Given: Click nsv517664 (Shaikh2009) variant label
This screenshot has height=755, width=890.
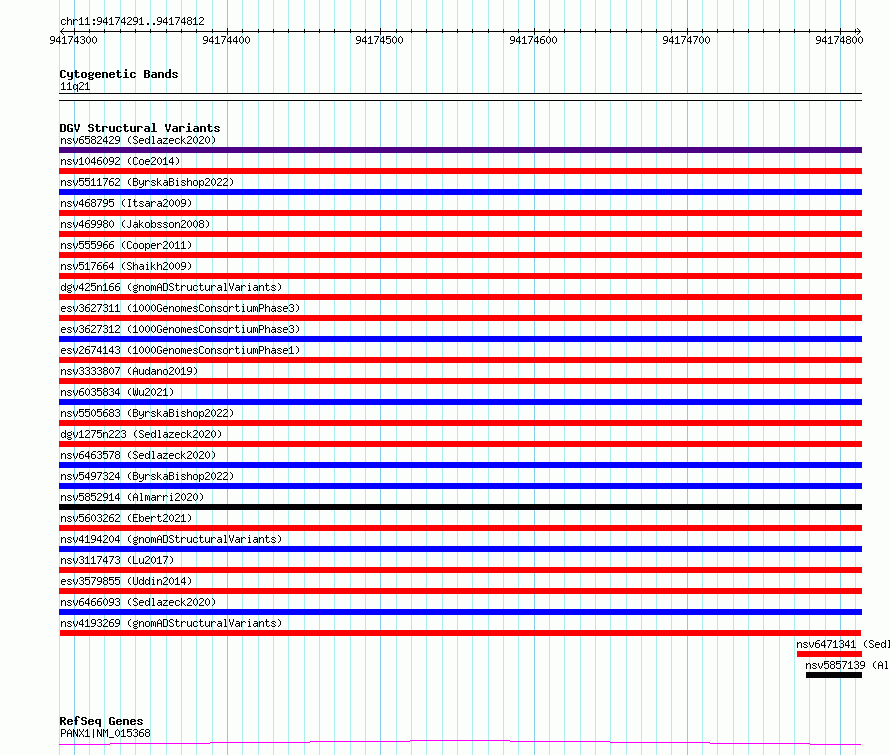Looking at the screenshot, I should click(x=126, y=266).
